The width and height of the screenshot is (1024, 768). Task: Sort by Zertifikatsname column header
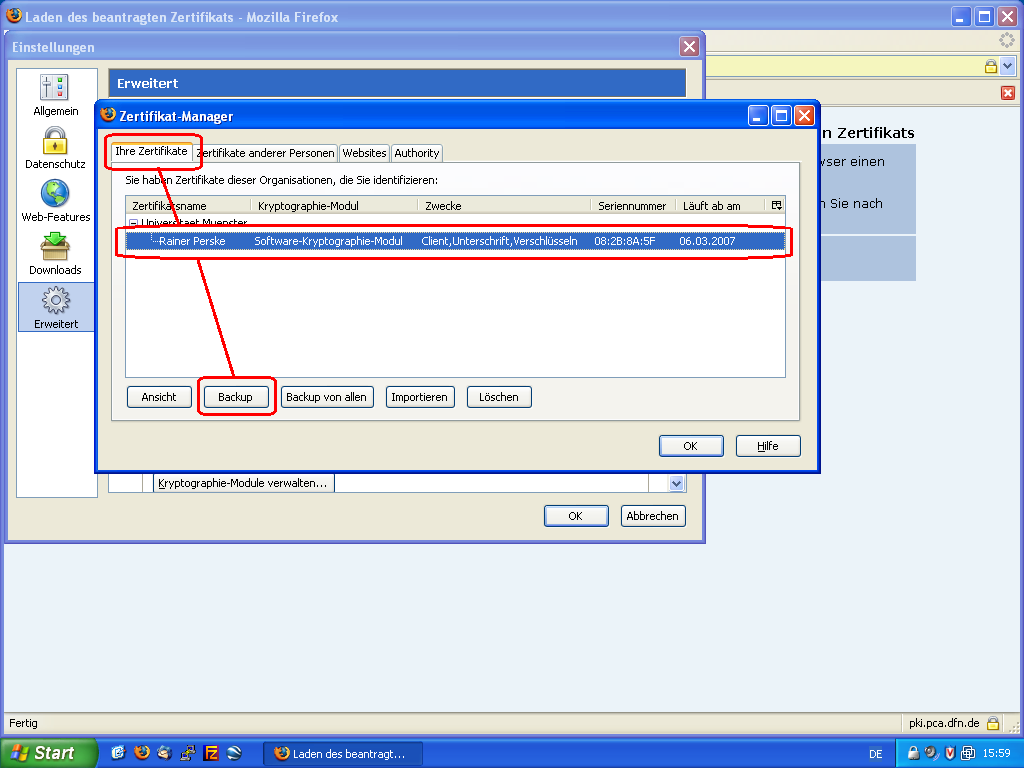tap(188, 206)
